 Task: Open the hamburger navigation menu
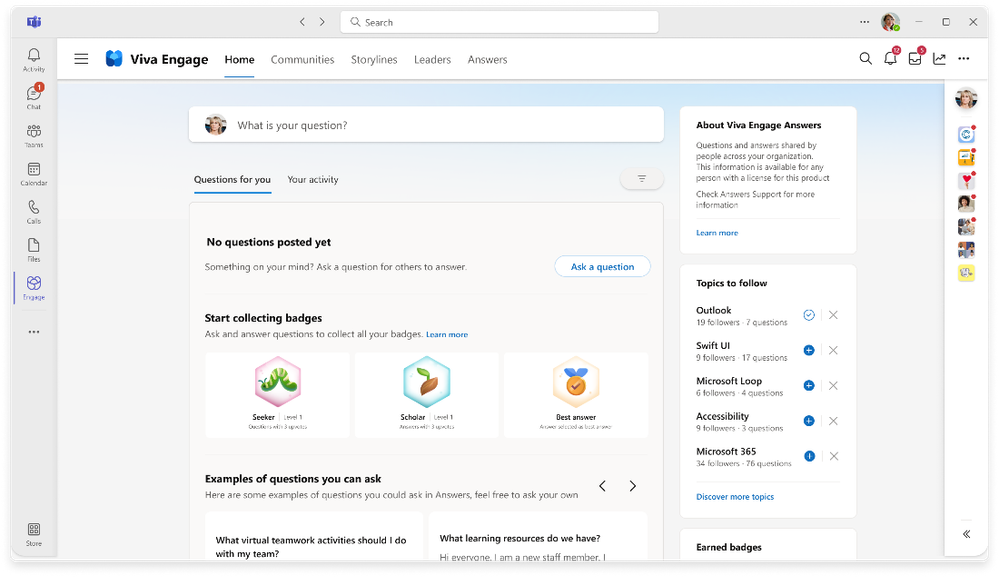tap(81, 59)
